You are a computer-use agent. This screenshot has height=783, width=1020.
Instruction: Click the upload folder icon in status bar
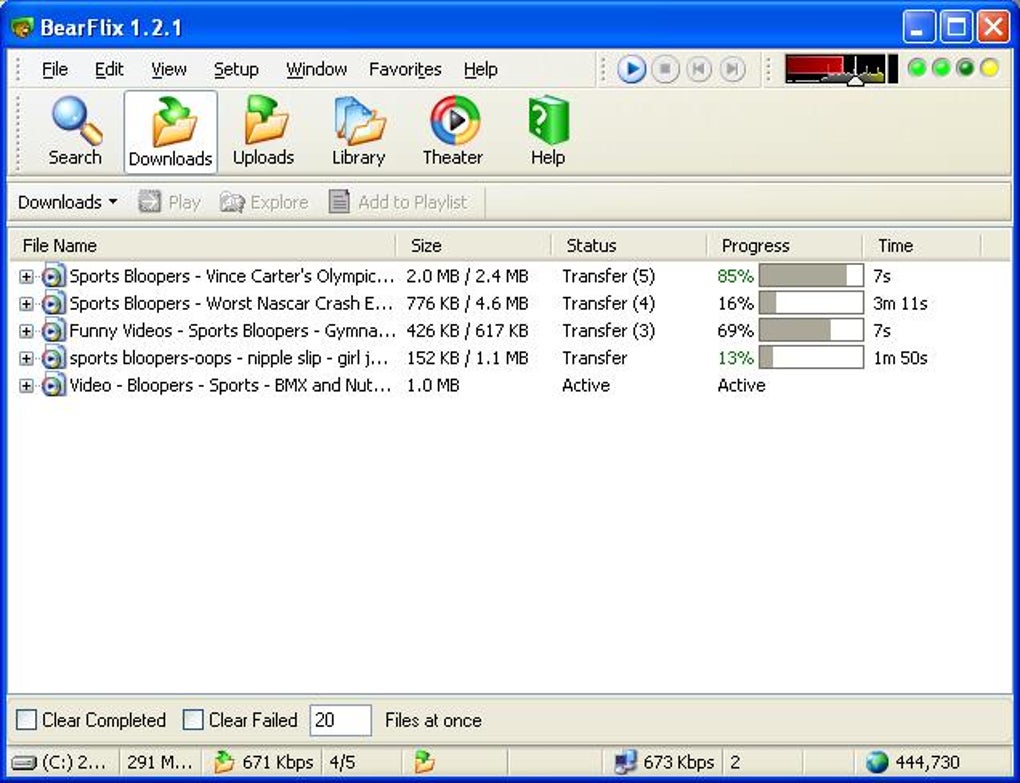(x=425, y=762)
